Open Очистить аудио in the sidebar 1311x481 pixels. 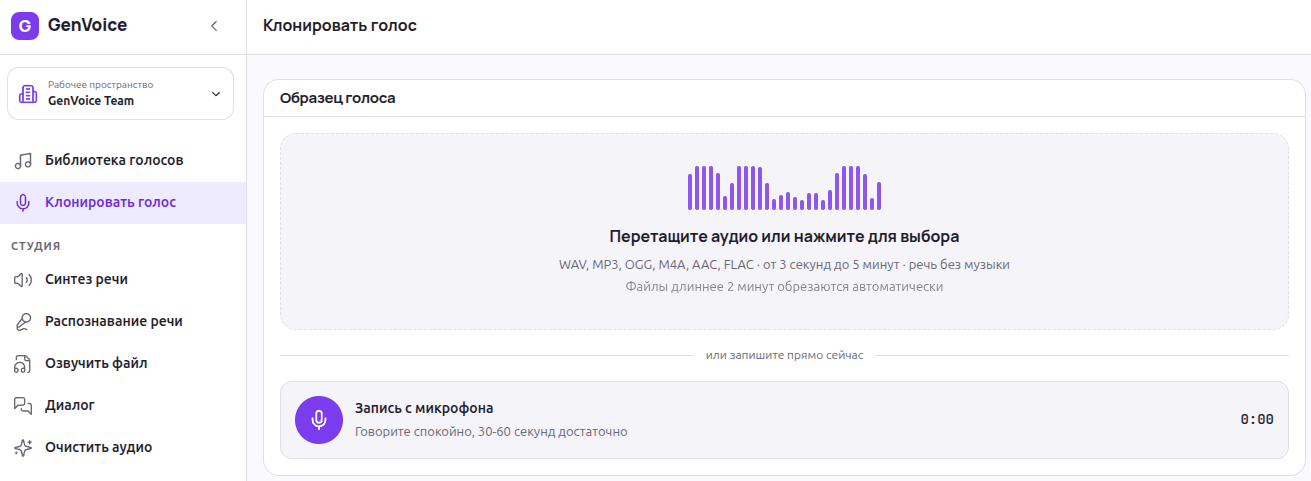123,448
